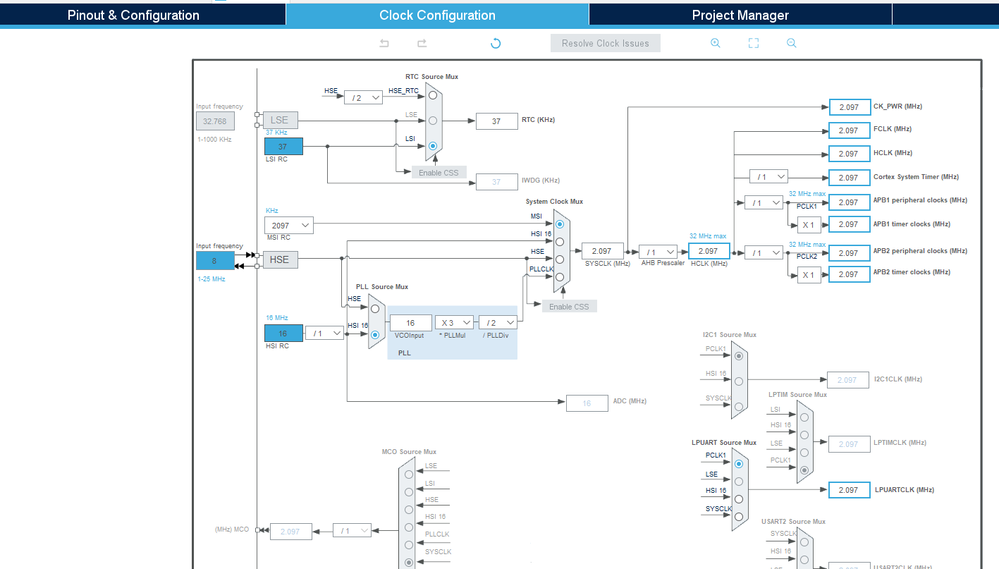Open the AHB Prescaler dropdown
Screen dimensions: 999x569
coord(658,252)
